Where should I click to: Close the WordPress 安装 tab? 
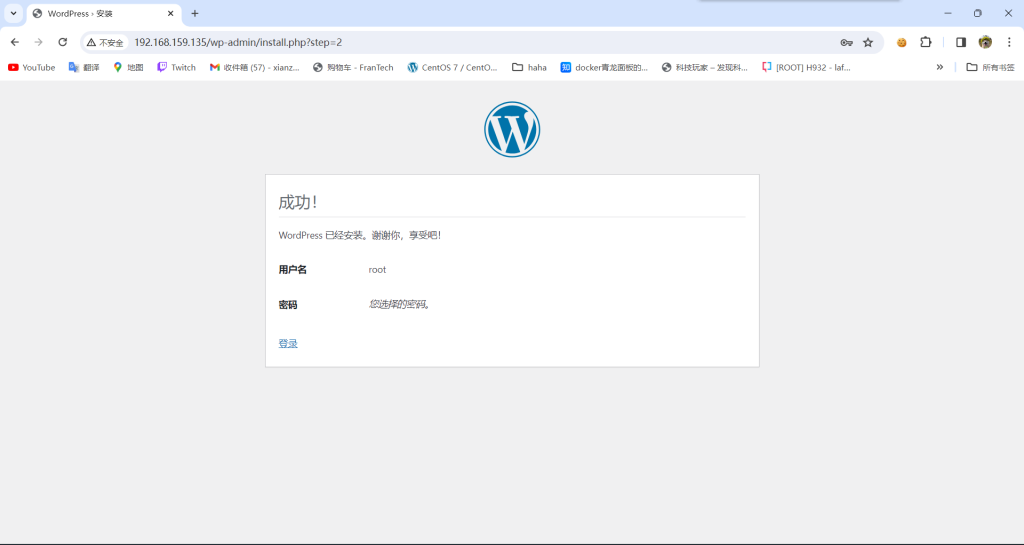pos(171,13)
